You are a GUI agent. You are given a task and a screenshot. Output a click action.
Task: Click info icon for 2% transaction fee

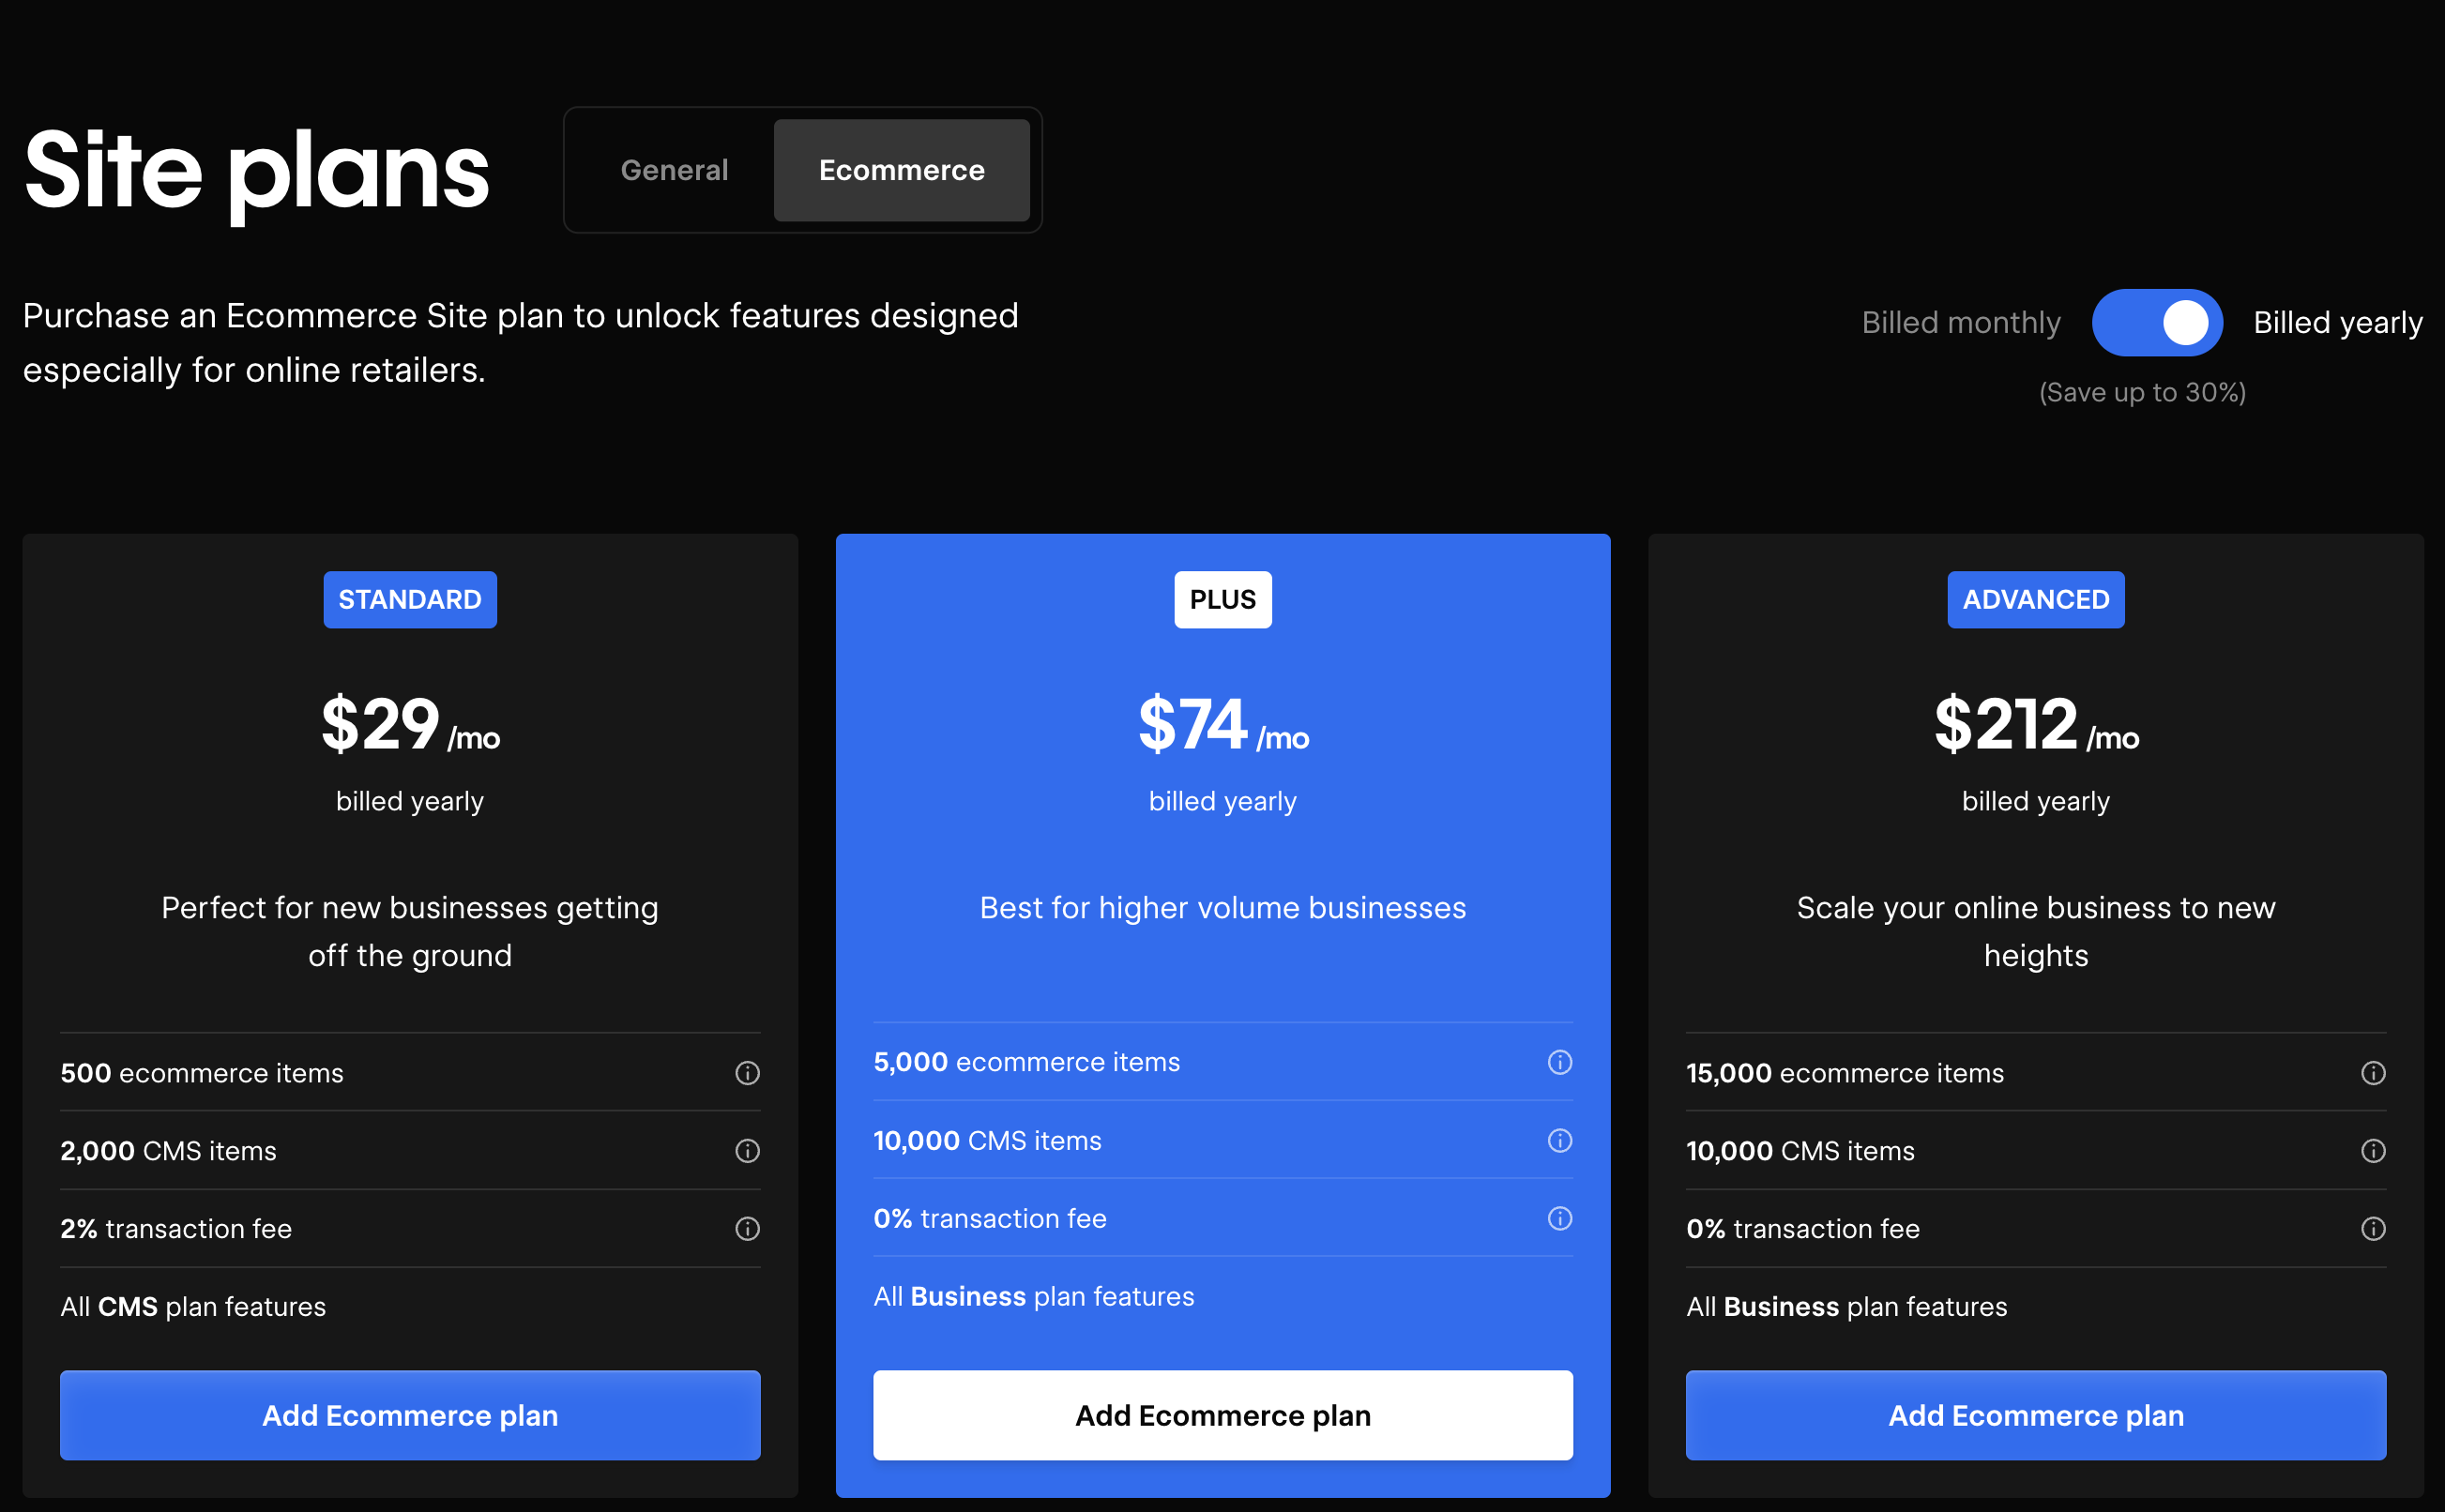[747, 1228]
